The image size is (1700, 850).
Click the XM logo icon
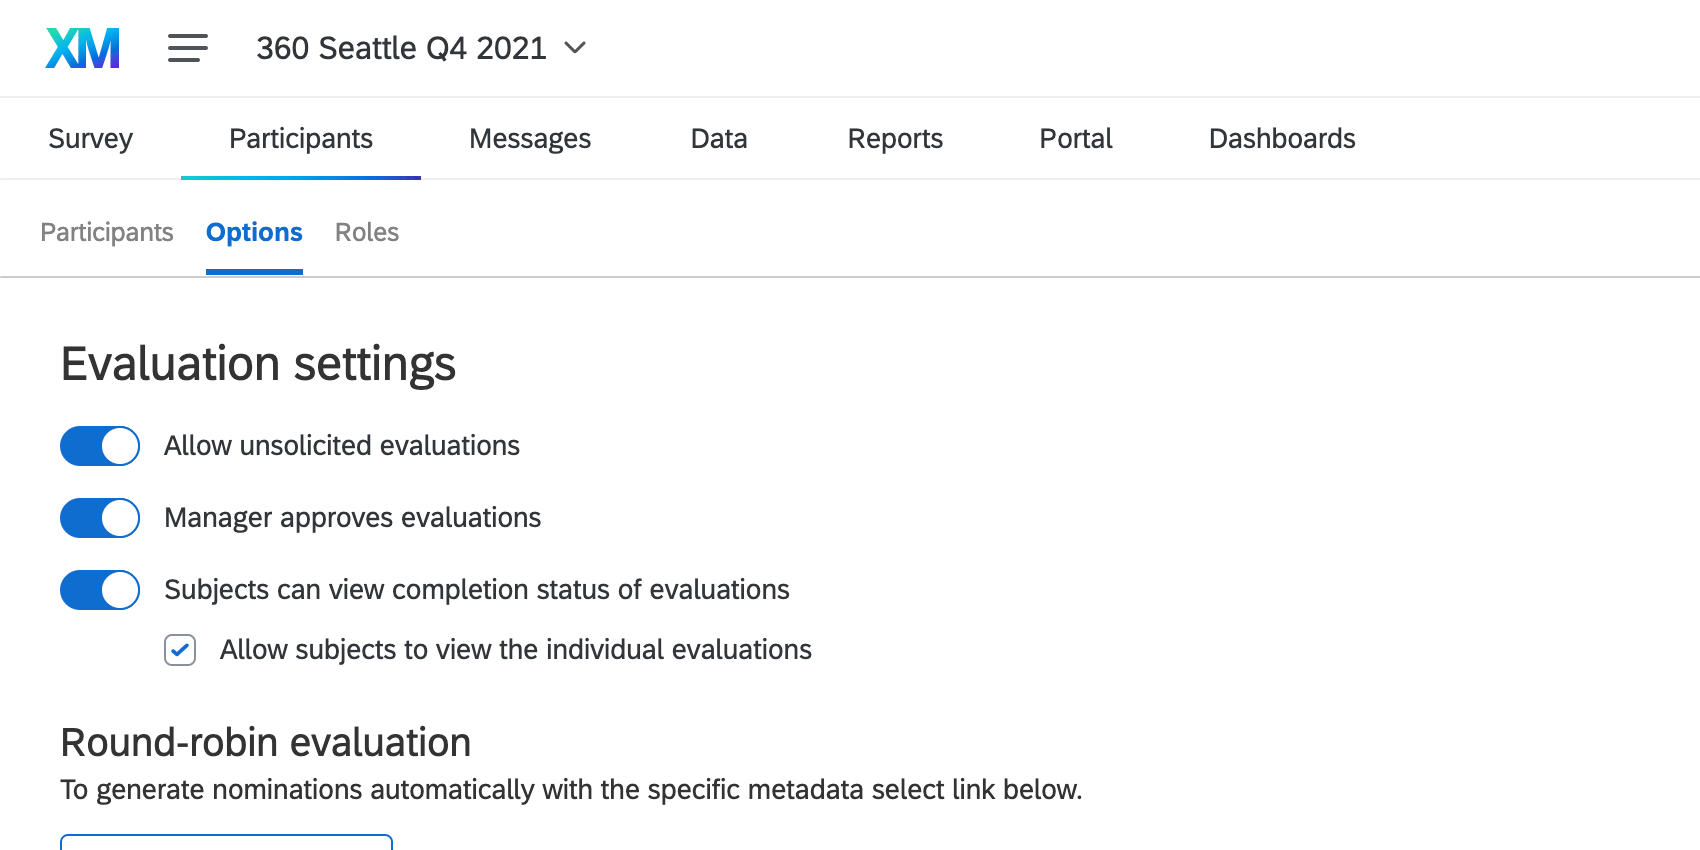(x=83, y=48)
